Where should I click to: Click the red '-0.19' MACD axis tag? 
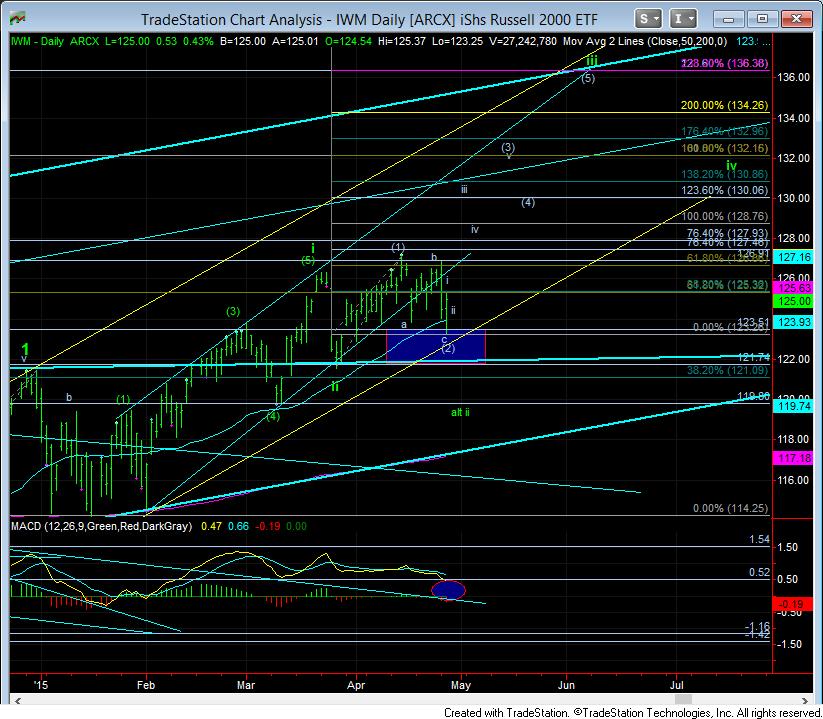[x=794, y=605]
